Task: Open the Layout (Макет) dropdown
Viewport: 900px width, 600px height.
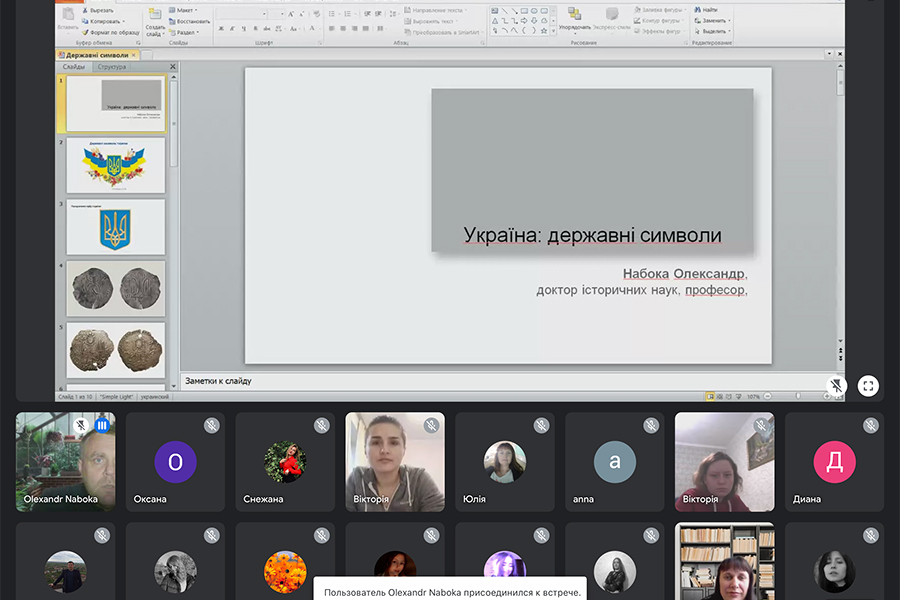Action: [185, 10]
